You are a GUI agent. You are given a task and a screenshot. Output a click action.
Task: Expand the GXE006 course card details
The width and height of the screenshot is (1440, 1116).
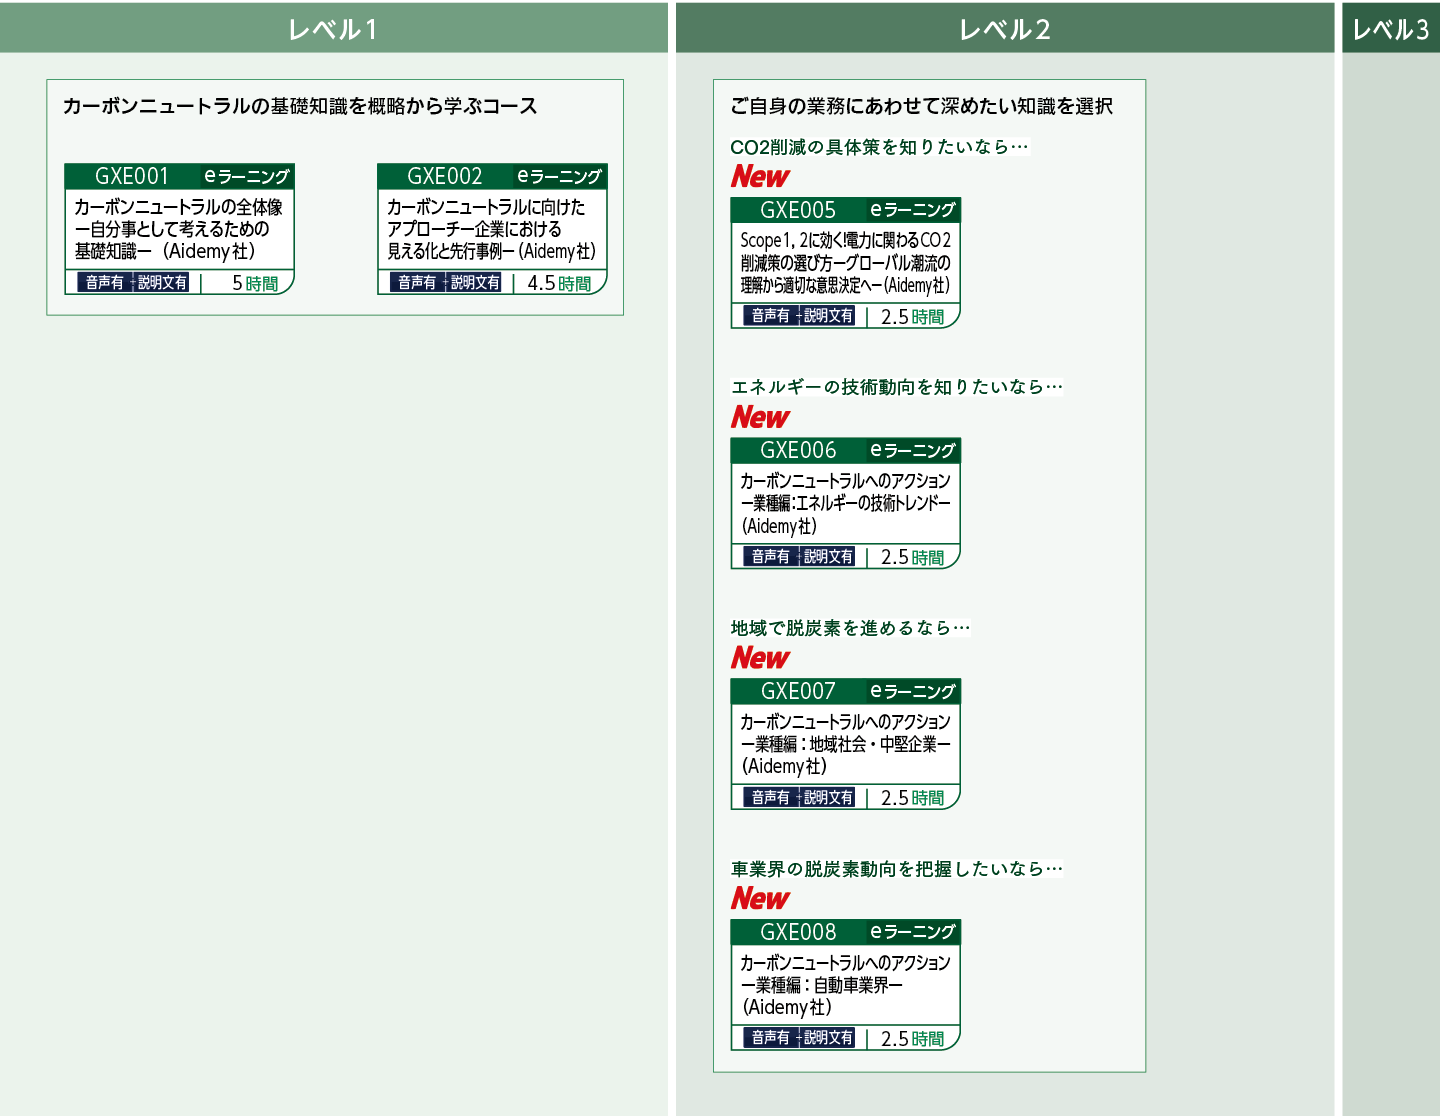pyautogui.click(x=845, y=500)
